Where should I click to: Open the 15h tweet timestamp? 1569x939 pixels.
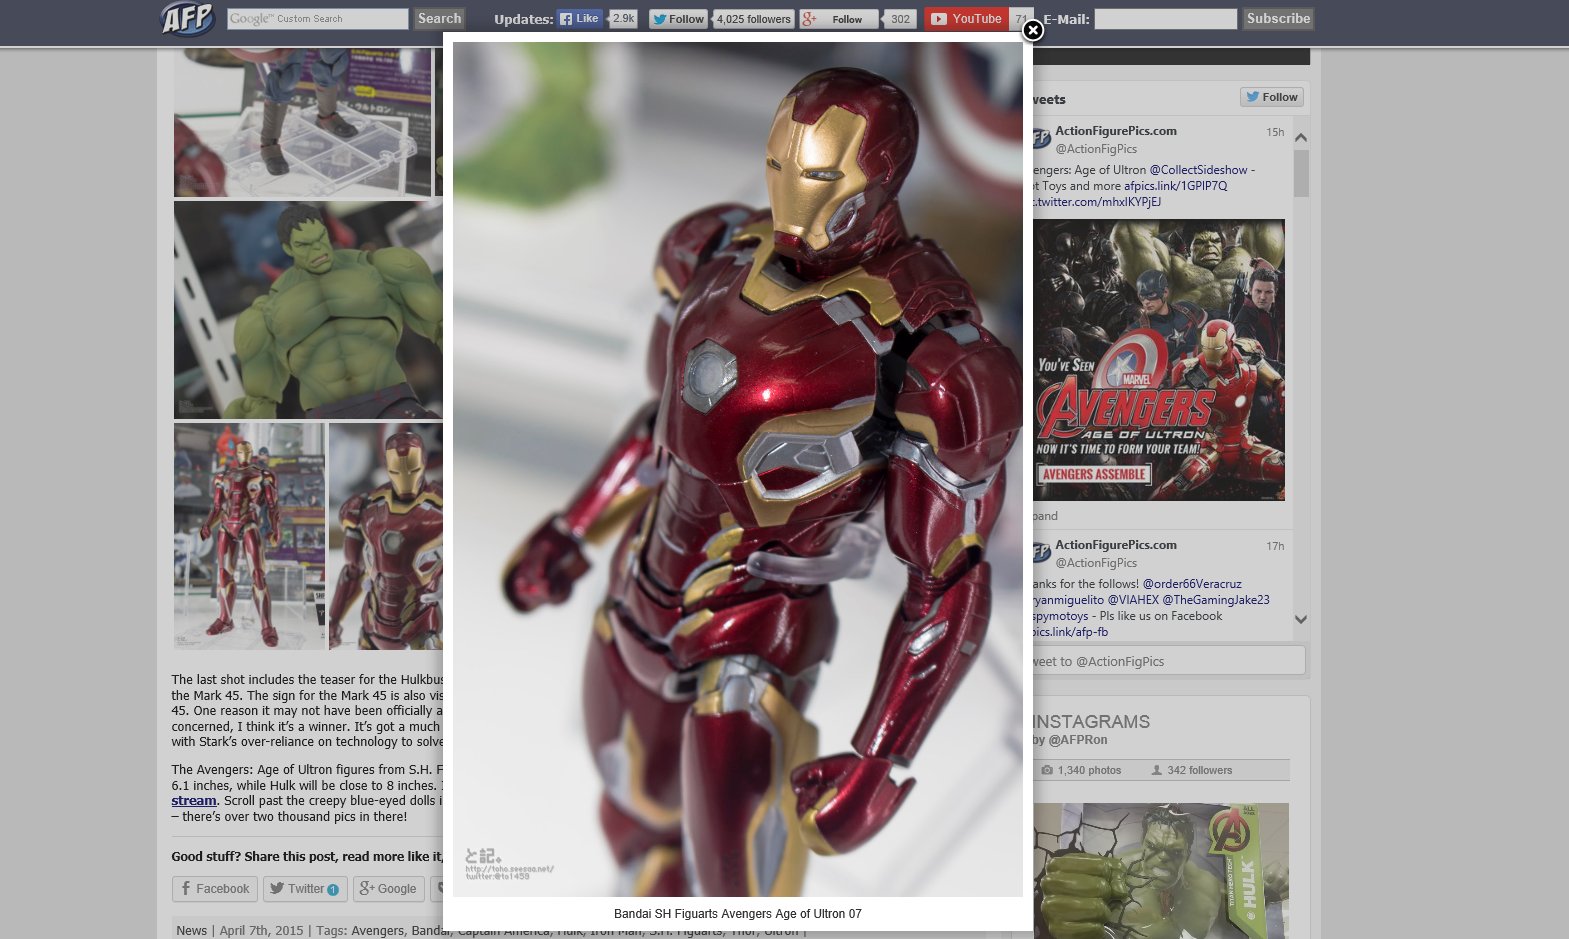pos(1275,132)
